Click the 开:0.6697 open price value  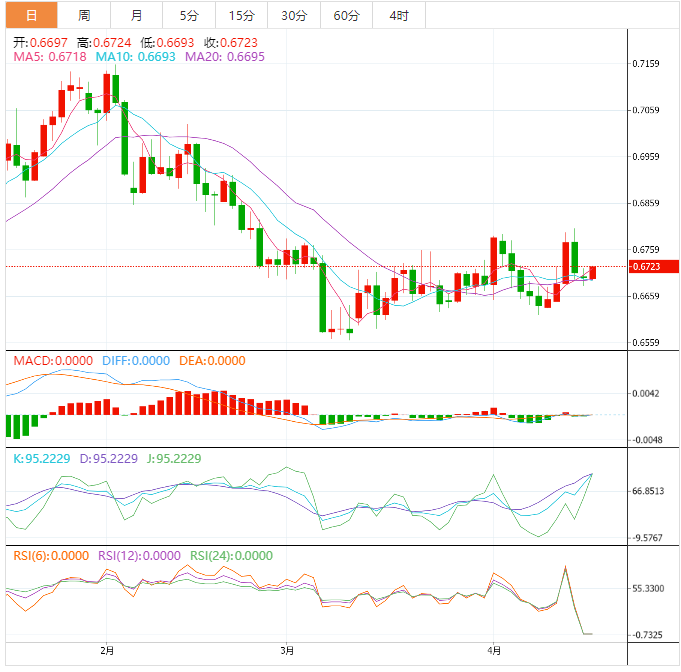click(x=40, y=43)
